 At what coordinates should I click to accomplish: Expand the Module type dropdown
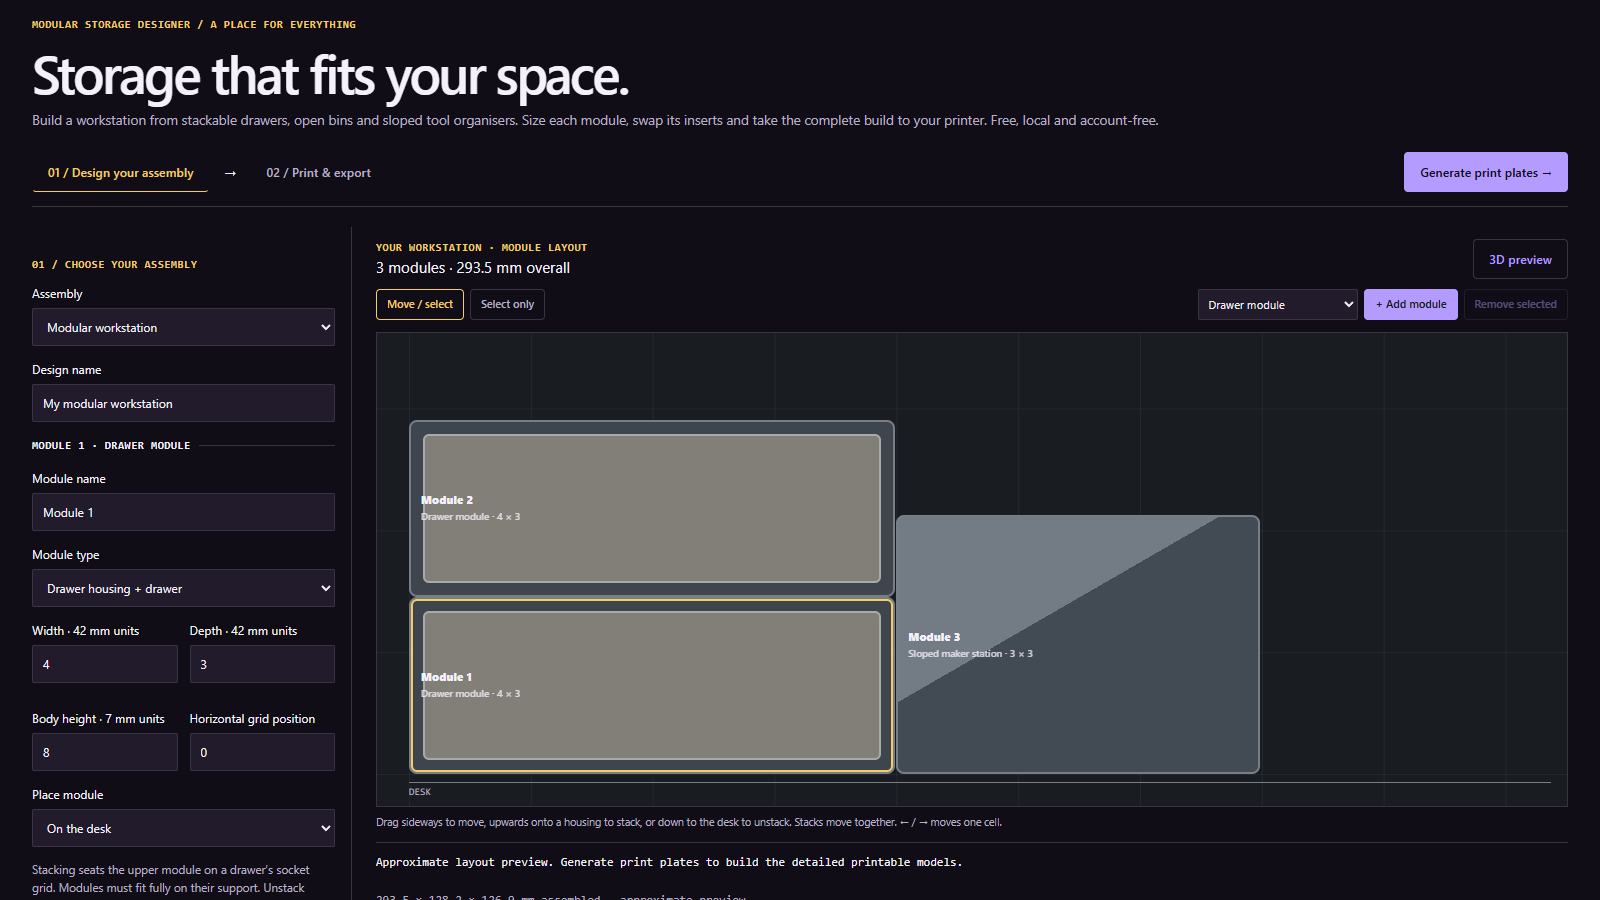point(183,588)
